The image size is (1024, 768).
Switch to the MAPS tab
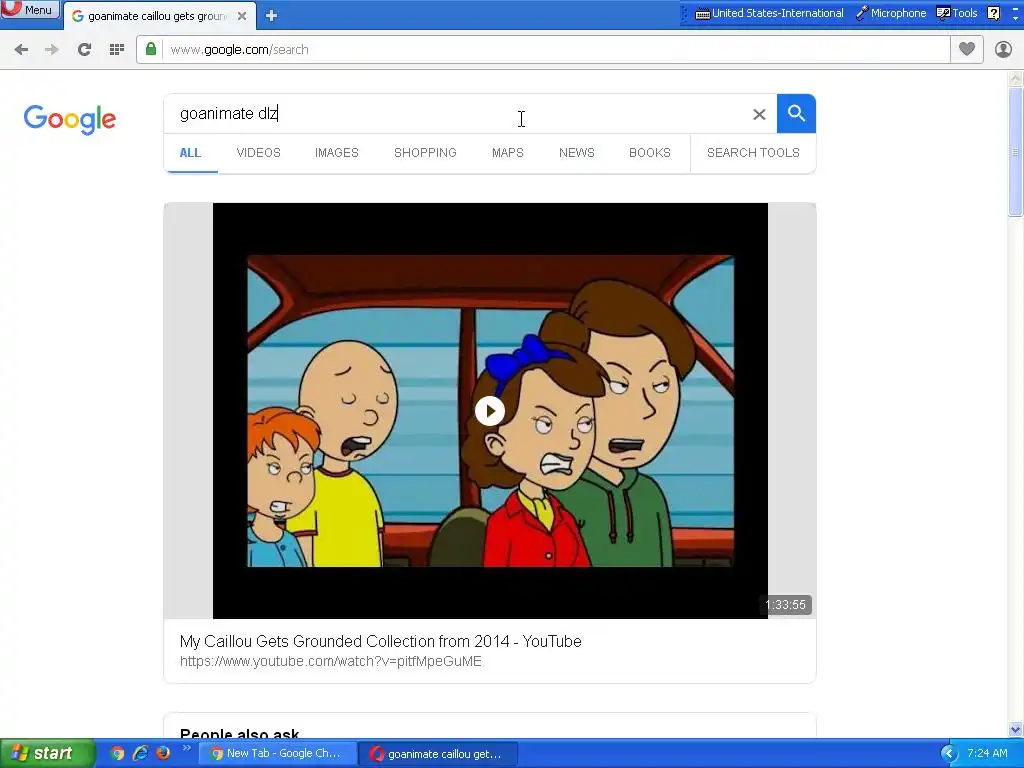[x=507, y=153]
